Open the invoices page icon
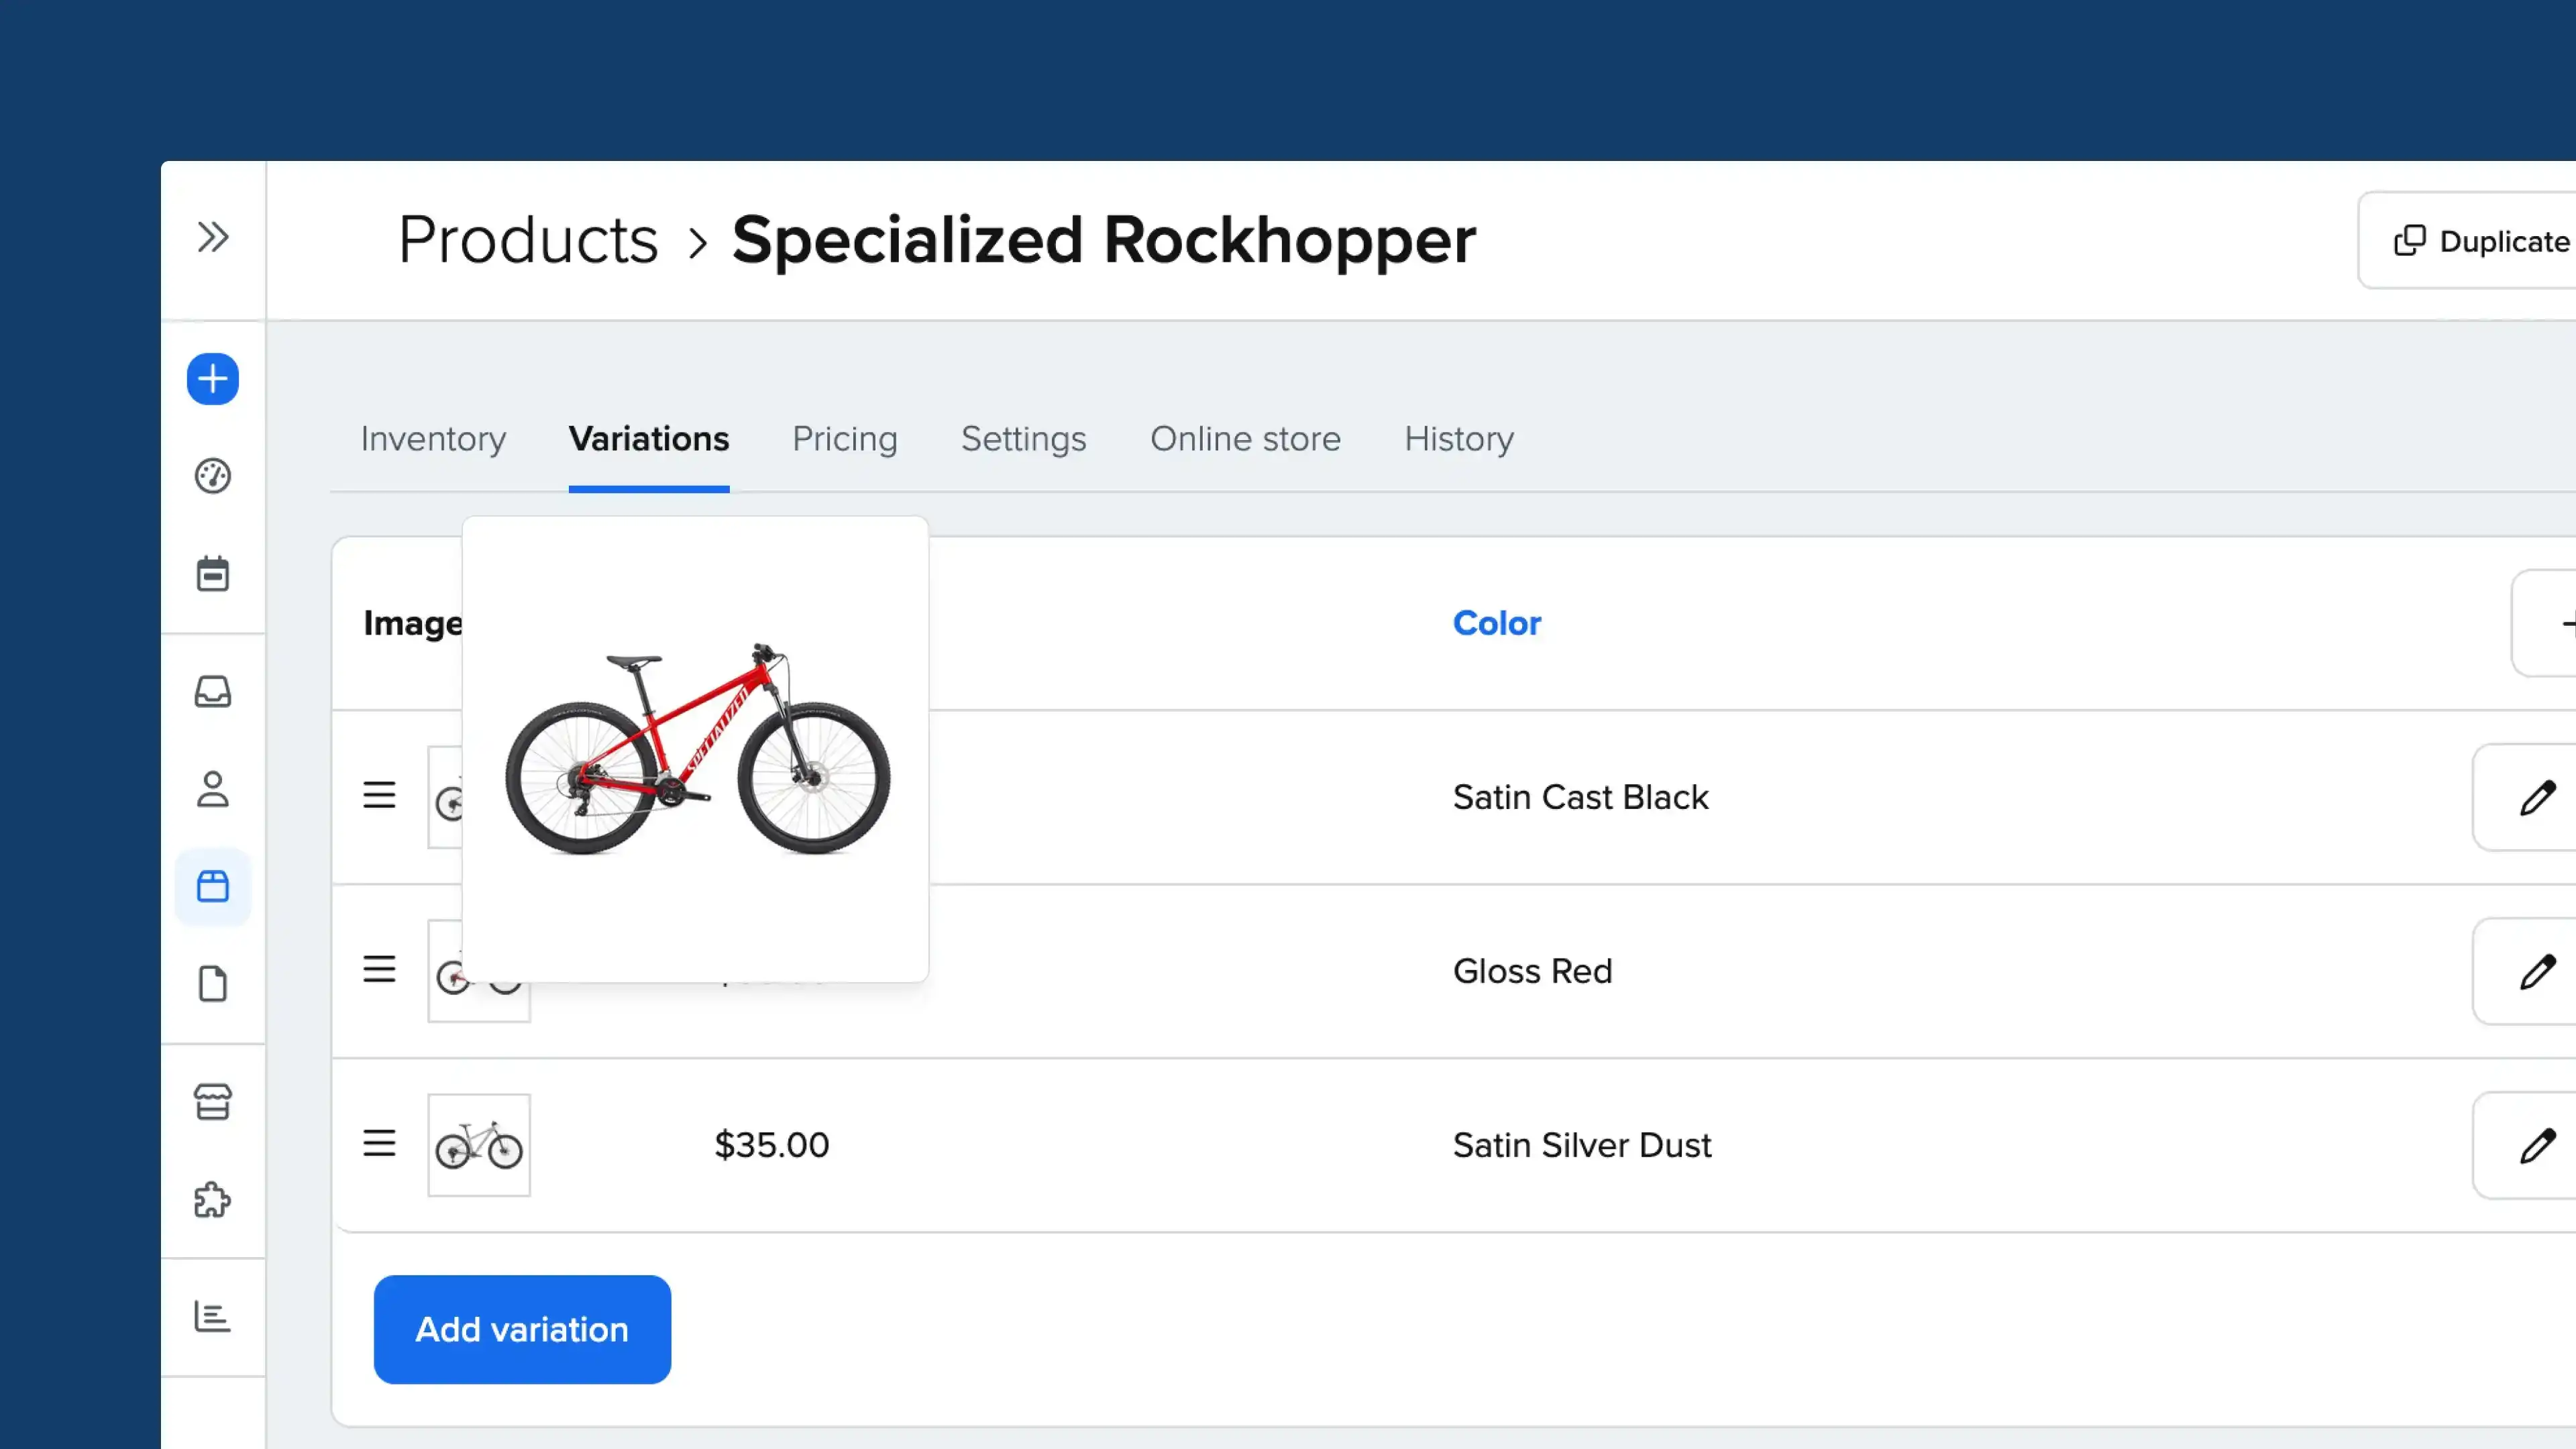The height and width of the screenshot is (1449, 2576). point(212,984)
